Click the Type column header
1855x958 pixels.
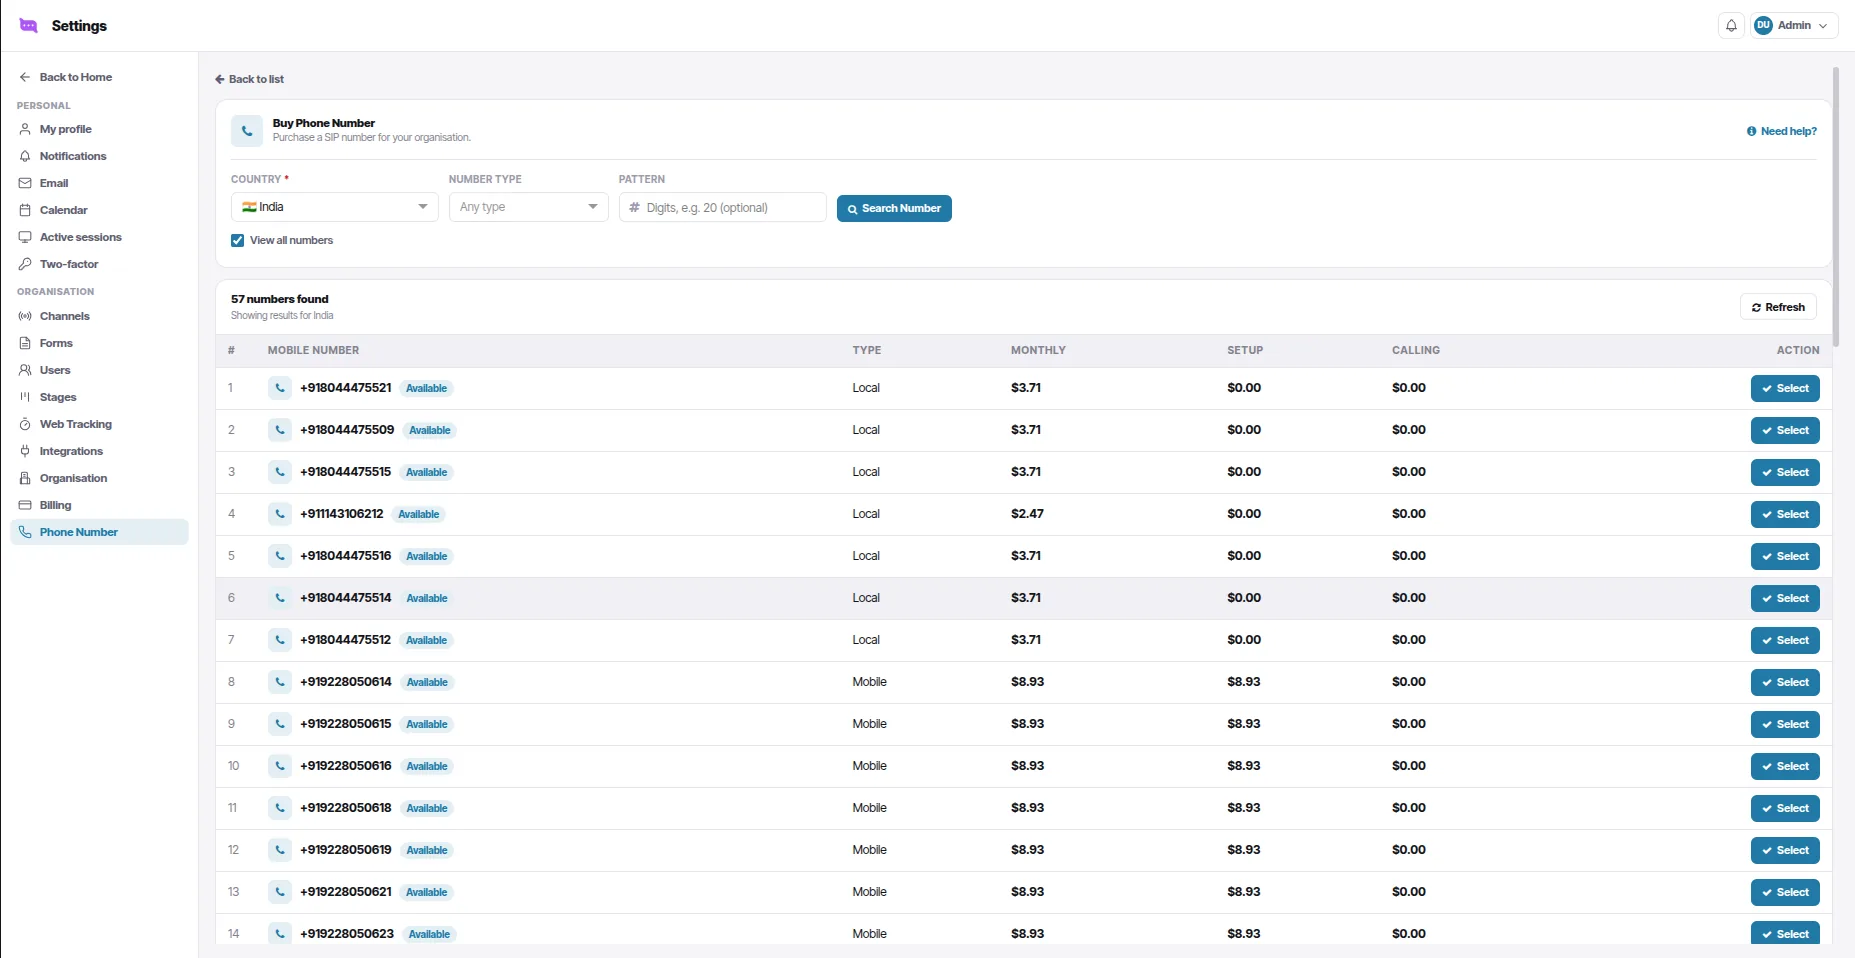pyautogui.click(x=867, y=350)
